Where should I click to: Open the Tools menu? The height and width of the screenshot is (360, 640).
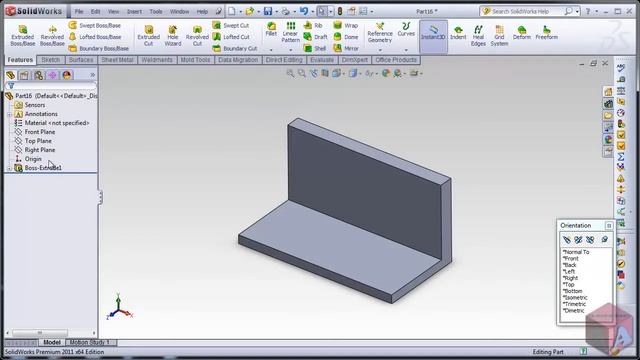click(x=156, y=11)
